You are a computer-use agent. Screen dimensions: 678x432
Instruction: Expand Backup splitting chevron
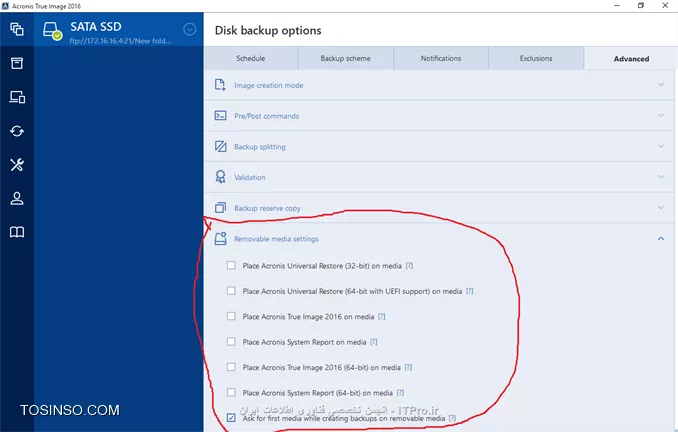point(661,146)
